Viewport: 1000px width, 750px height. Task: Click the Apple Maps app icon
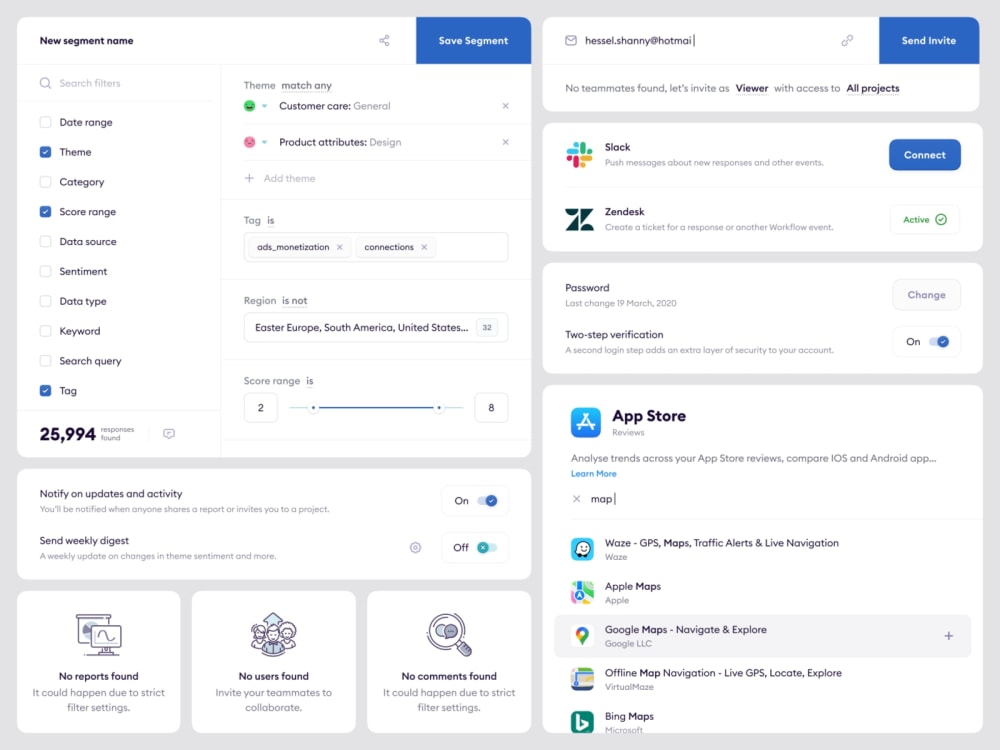(582, 592)
